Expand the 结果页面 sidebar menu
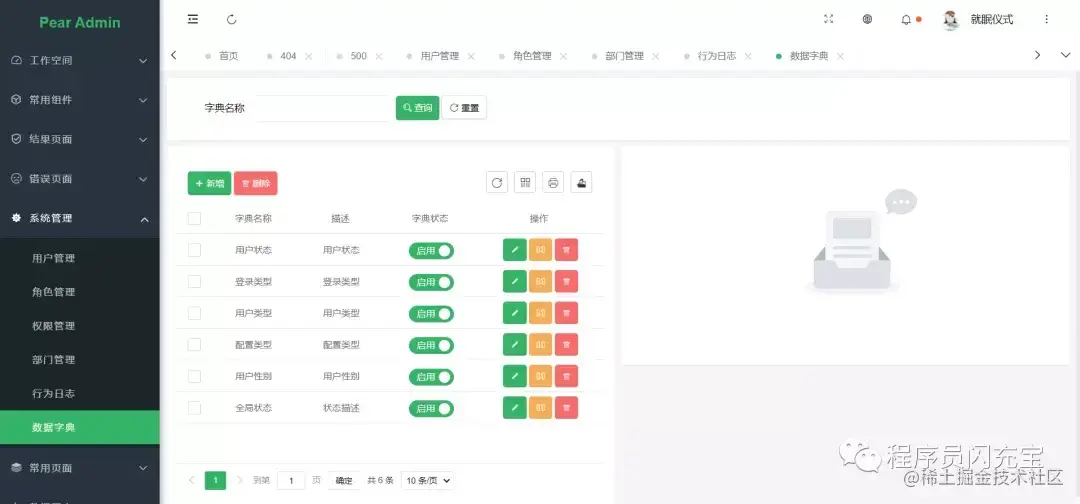 pos(80,139)
